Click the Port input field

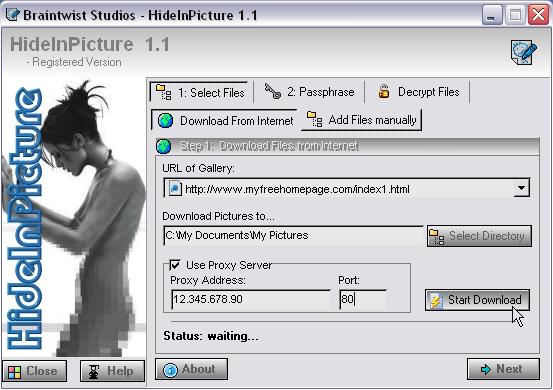[363, 299]
